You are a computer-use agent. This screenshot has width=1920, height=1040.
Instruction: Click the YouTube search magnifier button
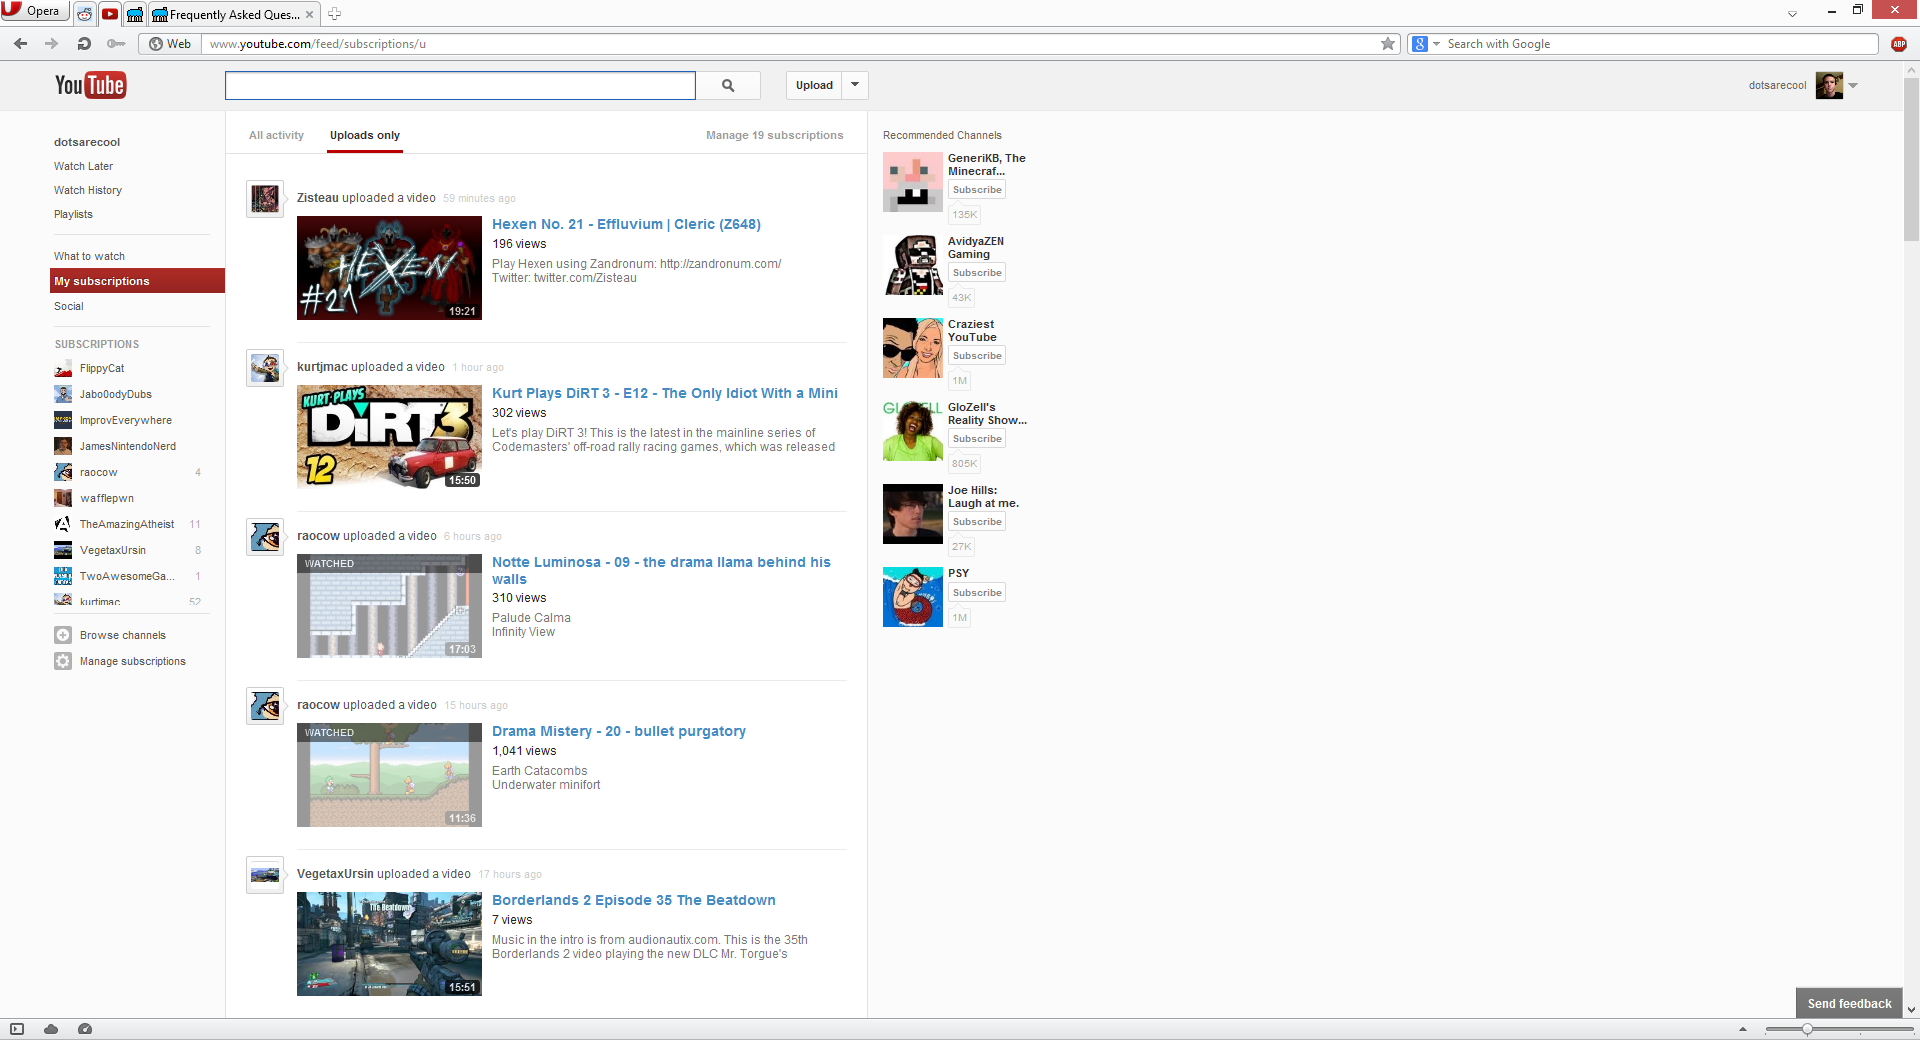click(x=728, y=85)
